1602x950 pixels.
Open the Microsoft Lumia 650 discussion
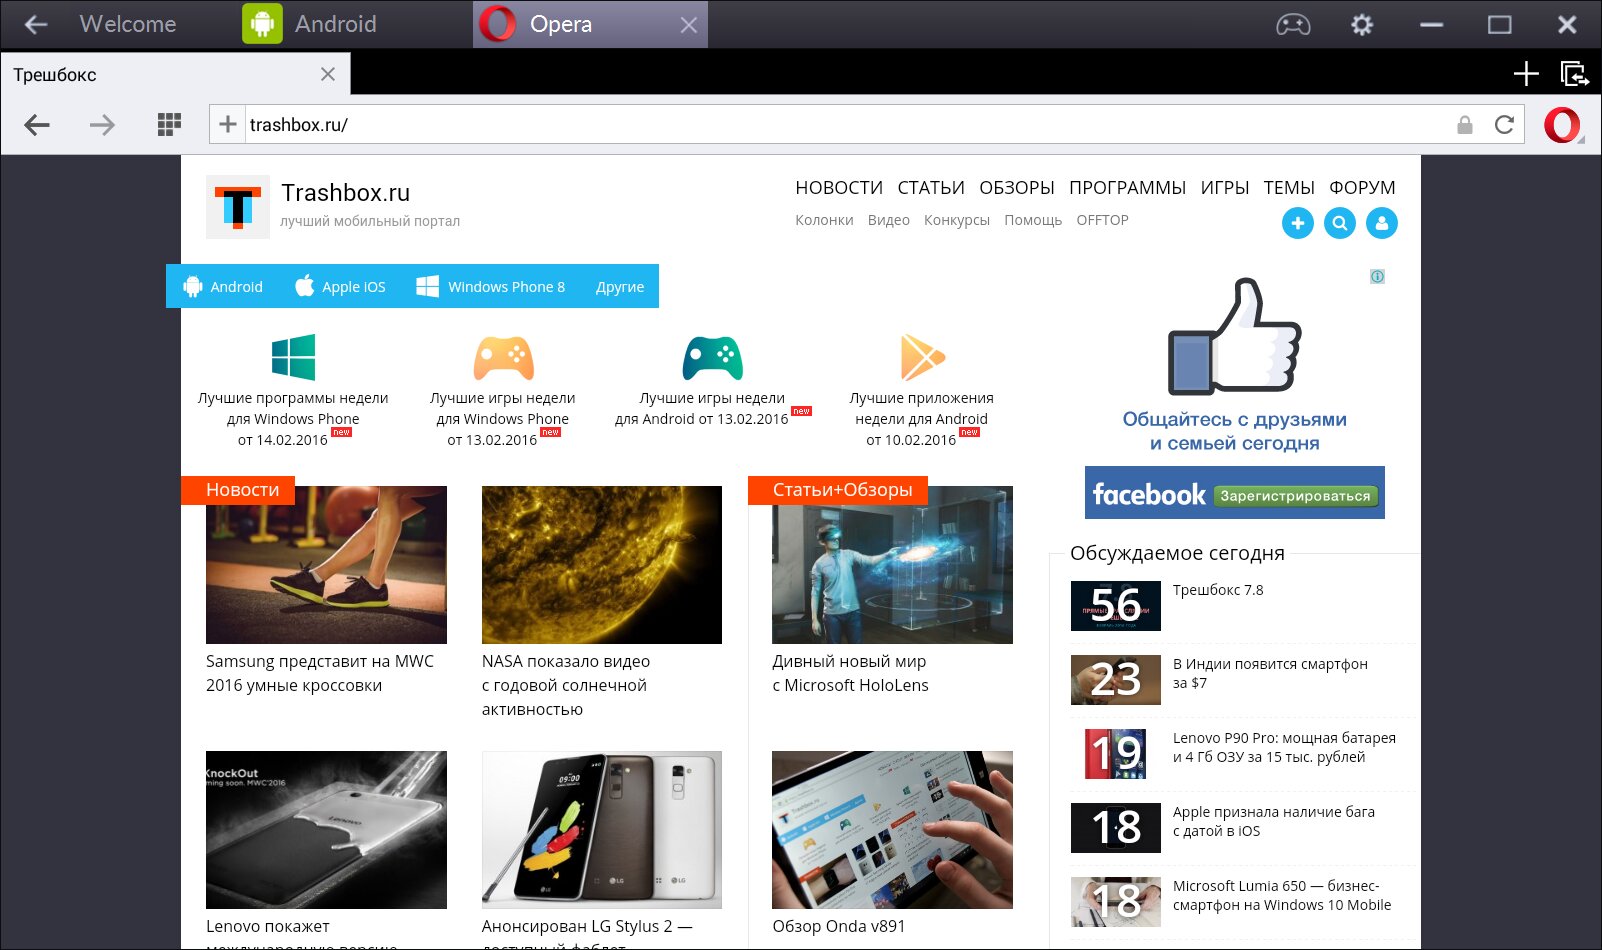pos(1282,895)
